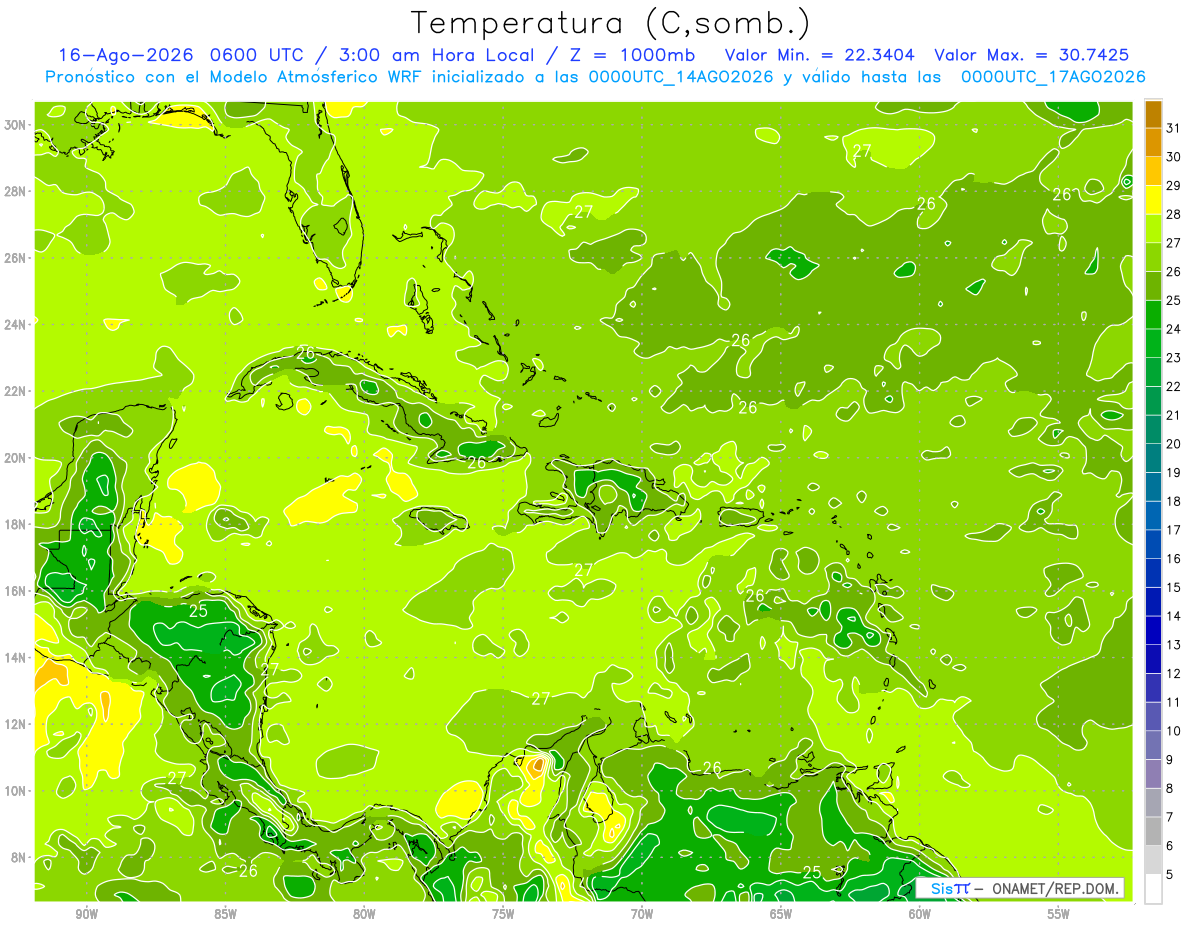The image size is (1200, 927).
Task: Click the '5' label on the color scale
Action: click(x=1170, y=875)
